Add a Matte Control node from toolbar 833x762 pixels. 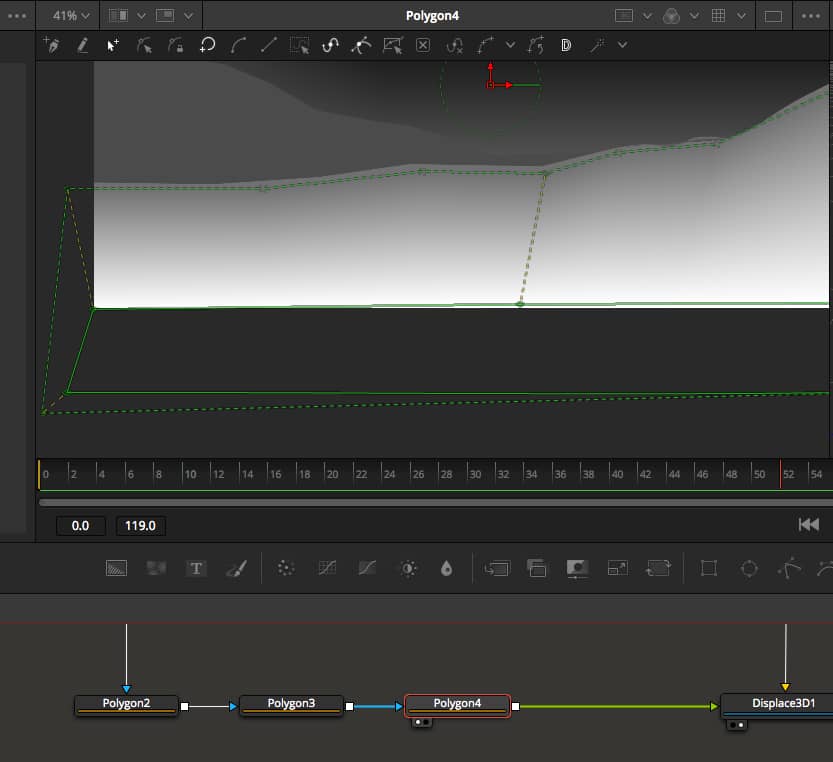[577, 569]
